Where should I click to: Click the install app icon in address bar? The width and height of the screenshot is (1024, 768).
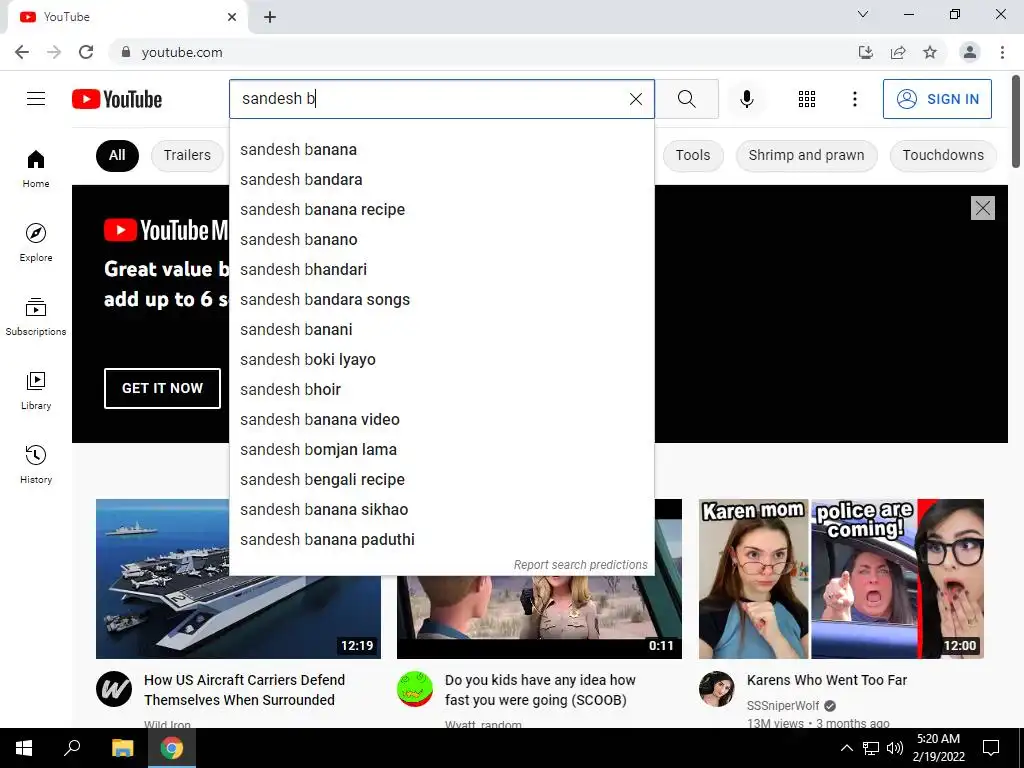[x=865, y=52]
